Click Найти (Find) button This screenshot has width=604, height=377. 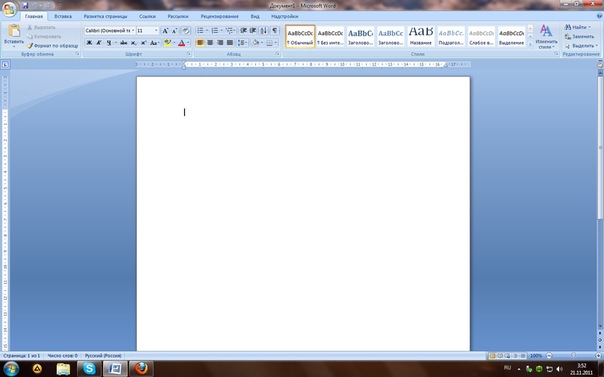pos(577,27)
